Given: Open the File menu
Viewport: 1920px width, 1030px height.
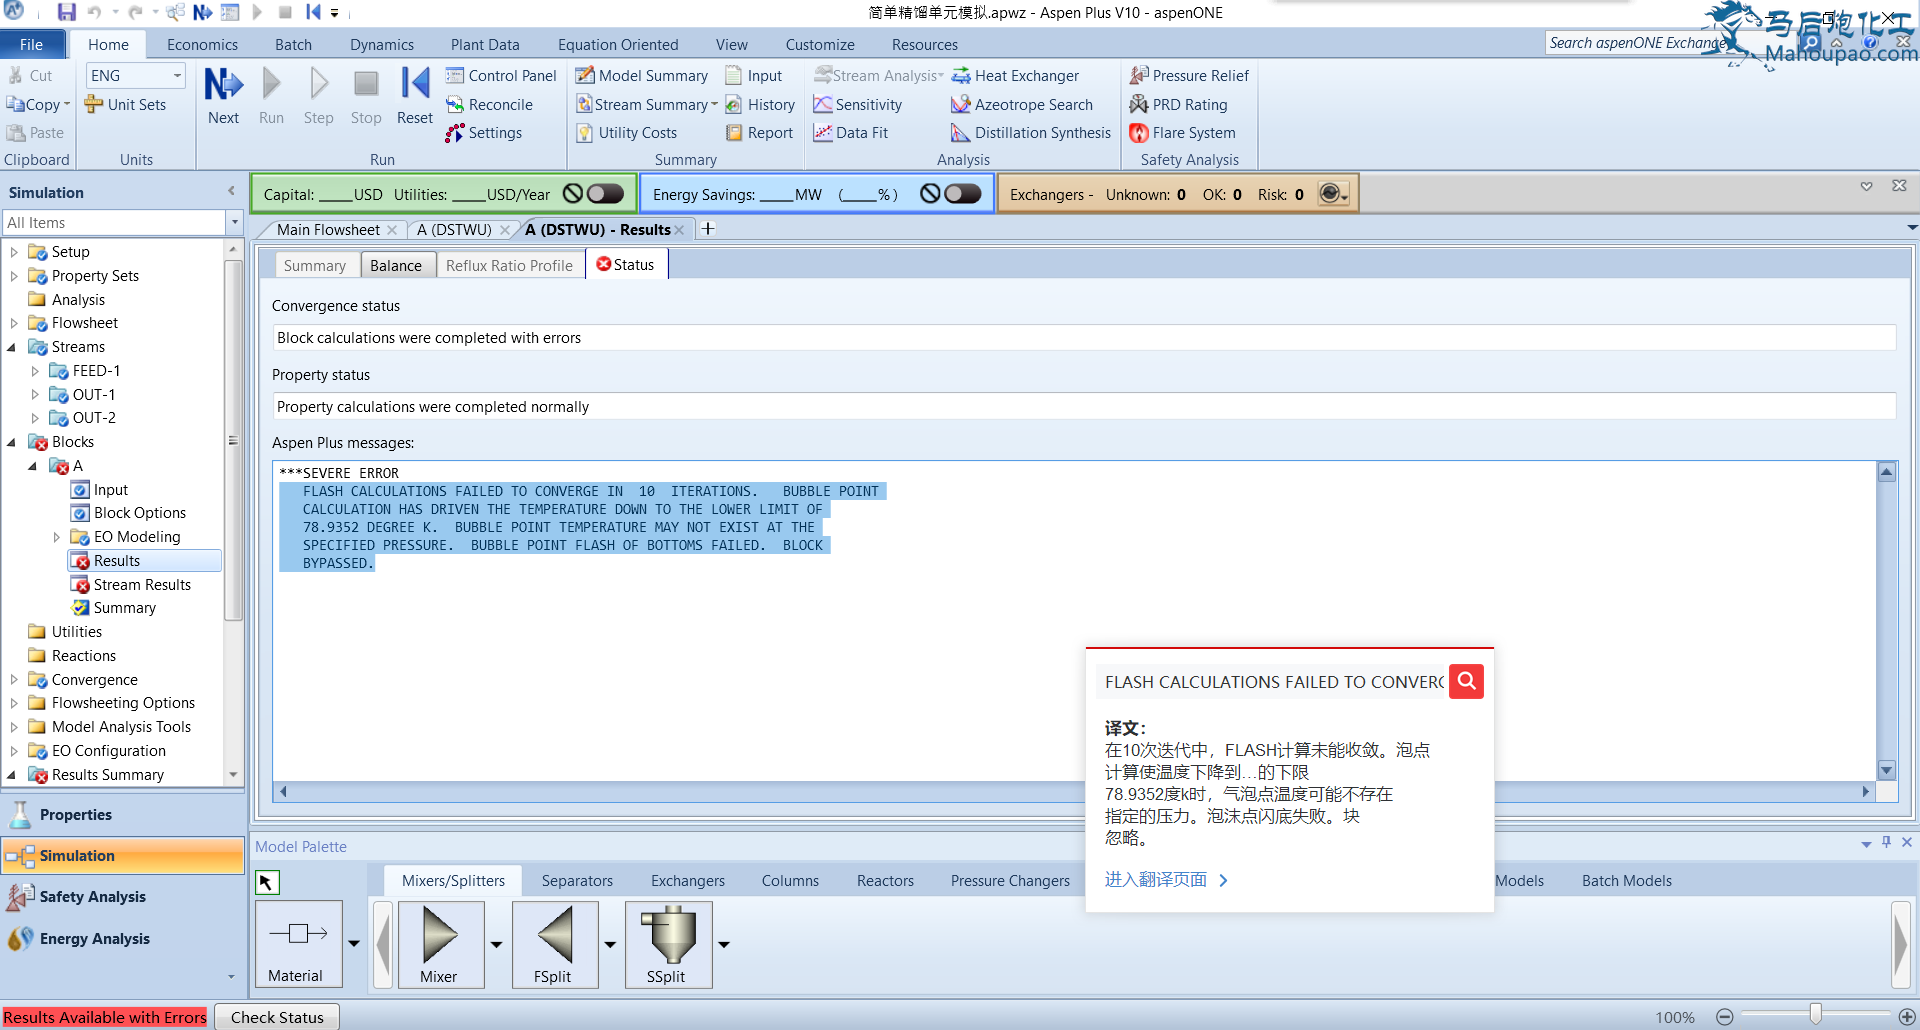Looking at the screenshot, I should 32,45.
